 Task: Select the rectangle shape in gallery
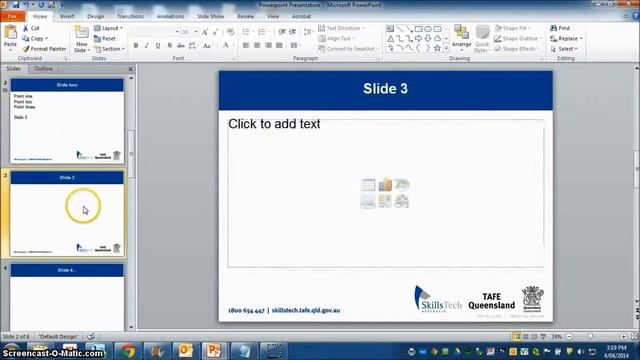418,29
